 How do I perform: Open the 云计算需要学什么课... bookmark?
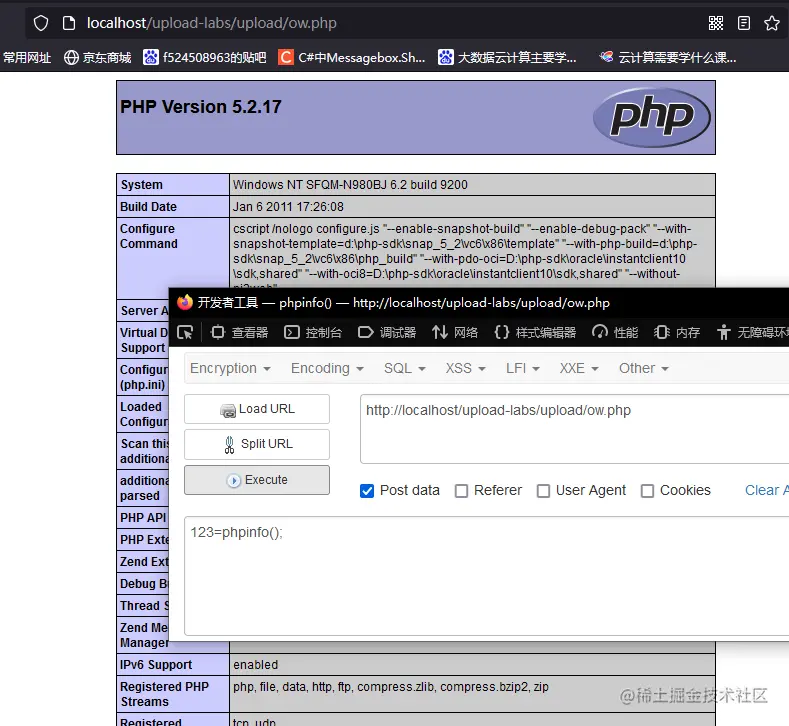coord(668,57)
